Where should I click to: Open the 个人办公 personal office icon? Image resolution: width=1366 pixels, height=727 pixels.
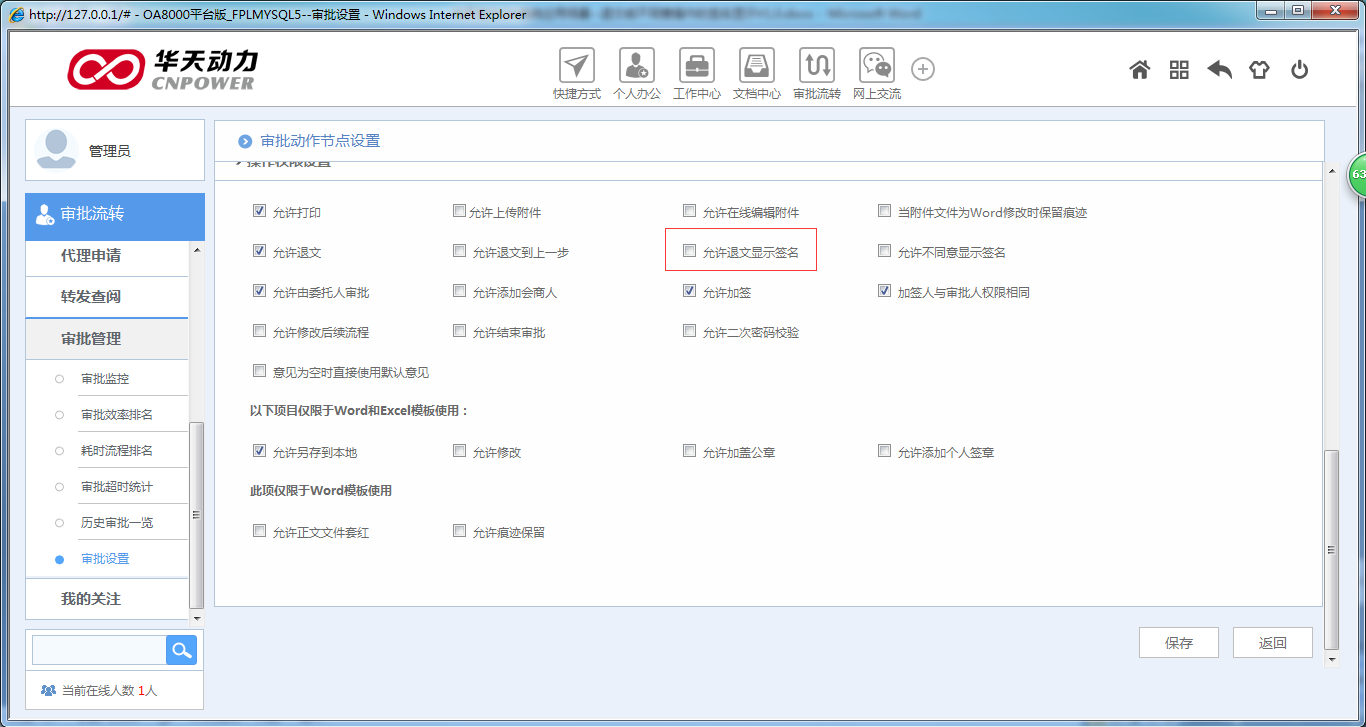point(637,67)
